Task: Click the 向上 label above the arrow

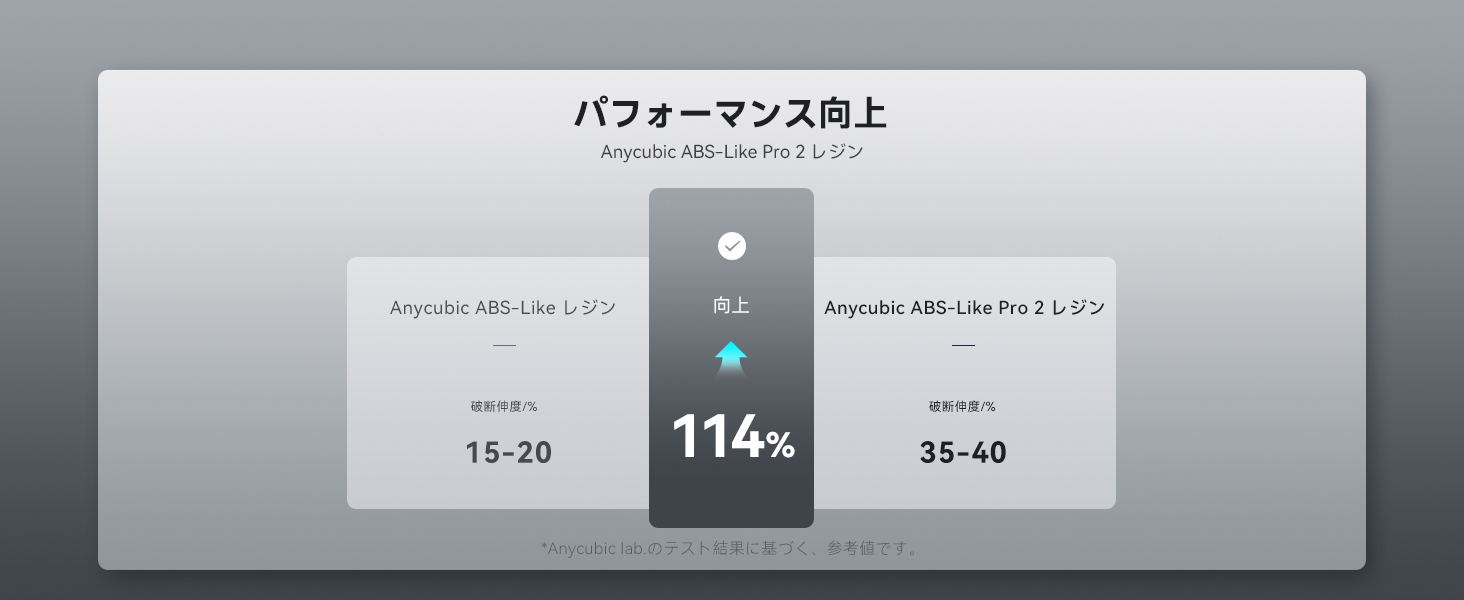Action: point(731,306)
